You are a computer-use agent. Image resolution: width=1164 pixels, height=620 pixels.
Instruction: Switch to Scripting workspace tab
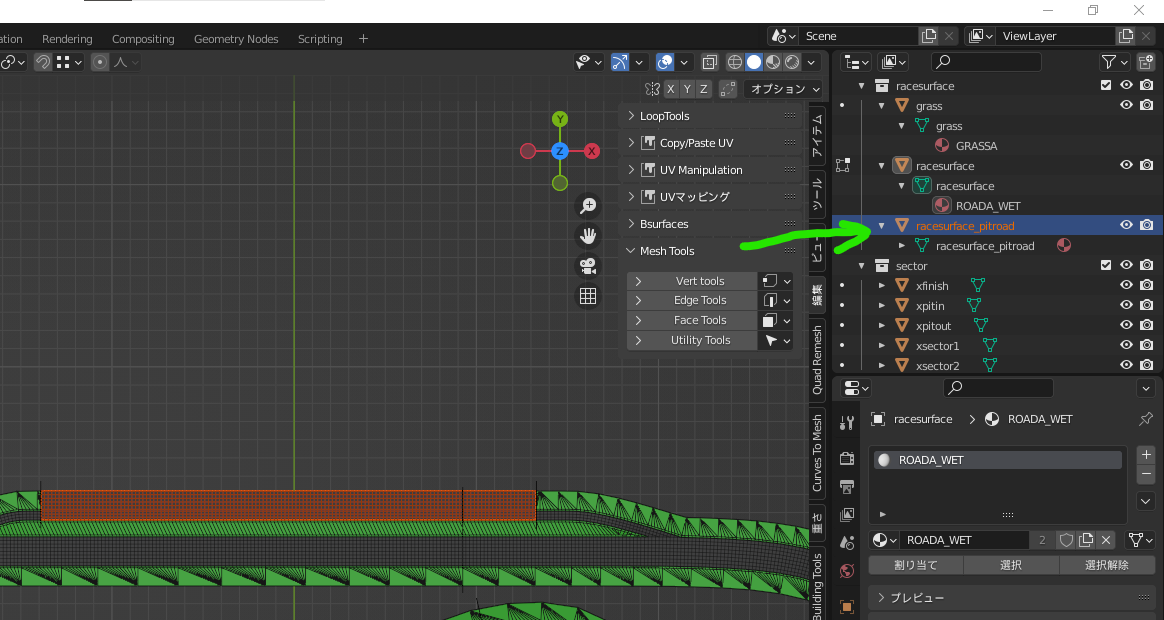tap(320, 39)
